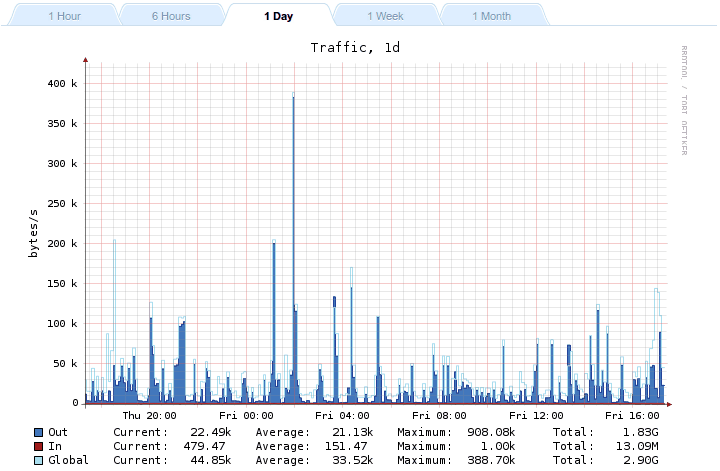Click the blue Out legend swatch
This screenshot has height=471, width=720.
[38, 432]
